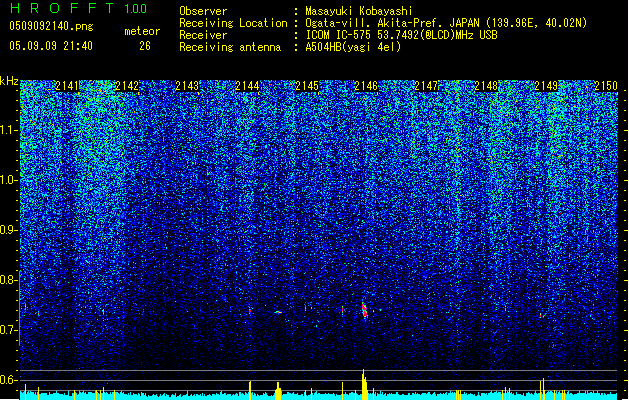Click the HROFFT program title
The height and width of the screenshot is (400, 629).
coord(62,8)
